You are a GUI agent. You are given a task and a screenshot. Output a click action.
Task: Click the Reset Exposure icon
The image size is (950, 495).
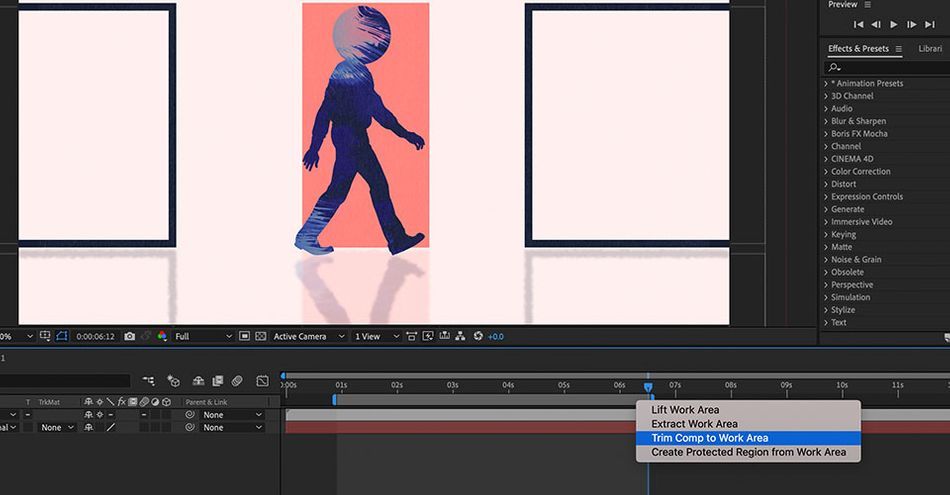[478, 336]
